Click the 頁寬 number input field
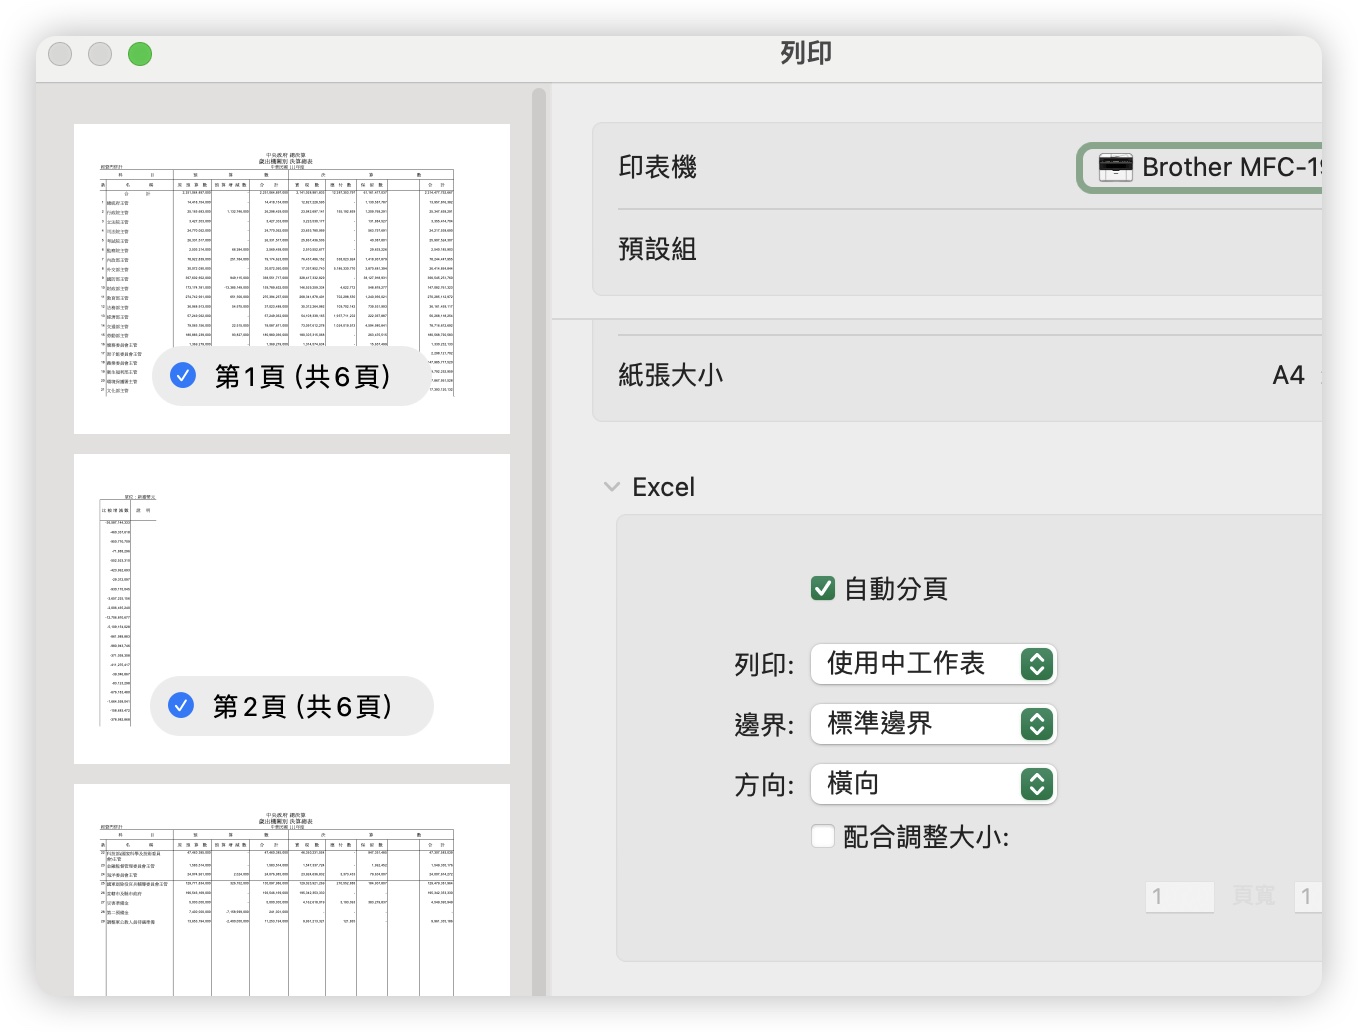The image size is (1358, 1032). (1180, 896)
